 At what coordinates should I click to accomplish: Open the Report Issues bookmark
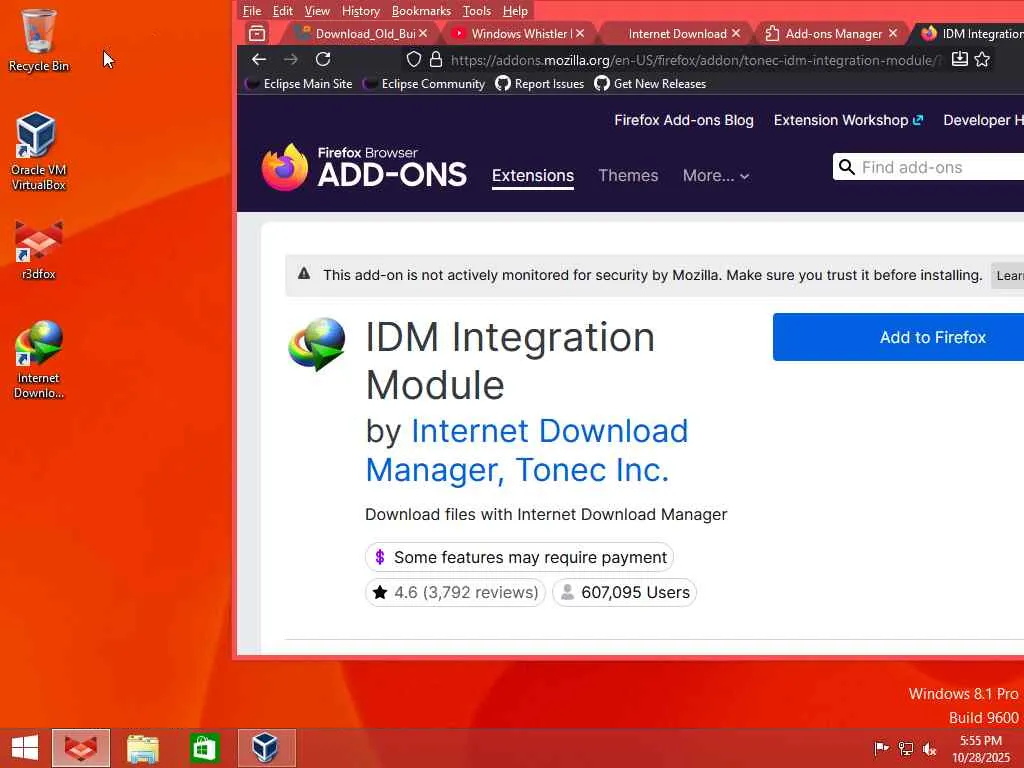point(539,84)
